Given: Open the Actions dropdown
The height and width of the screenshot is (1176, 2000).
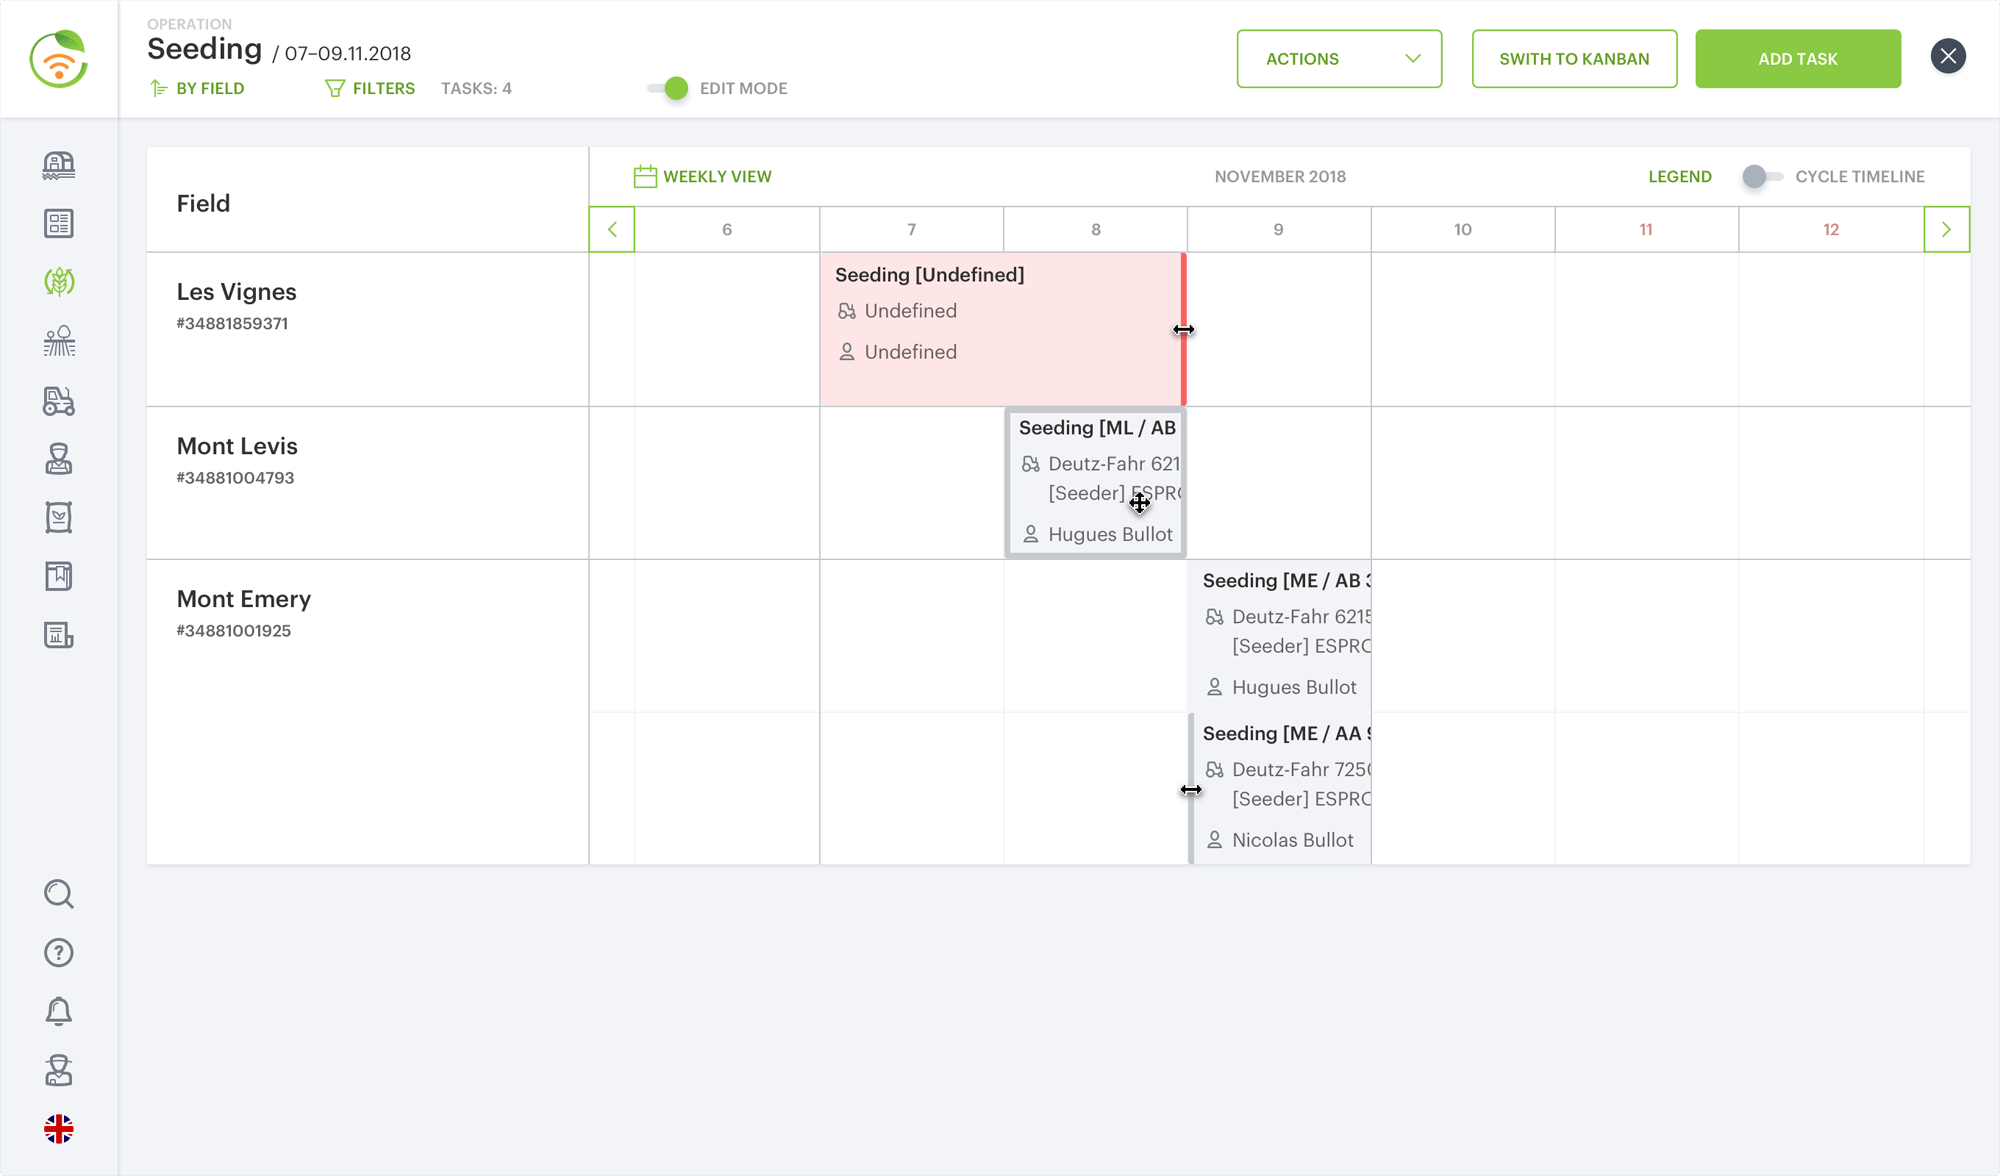Looking at the screenshot, I should pyautogui.click(x=1339, y=59).
